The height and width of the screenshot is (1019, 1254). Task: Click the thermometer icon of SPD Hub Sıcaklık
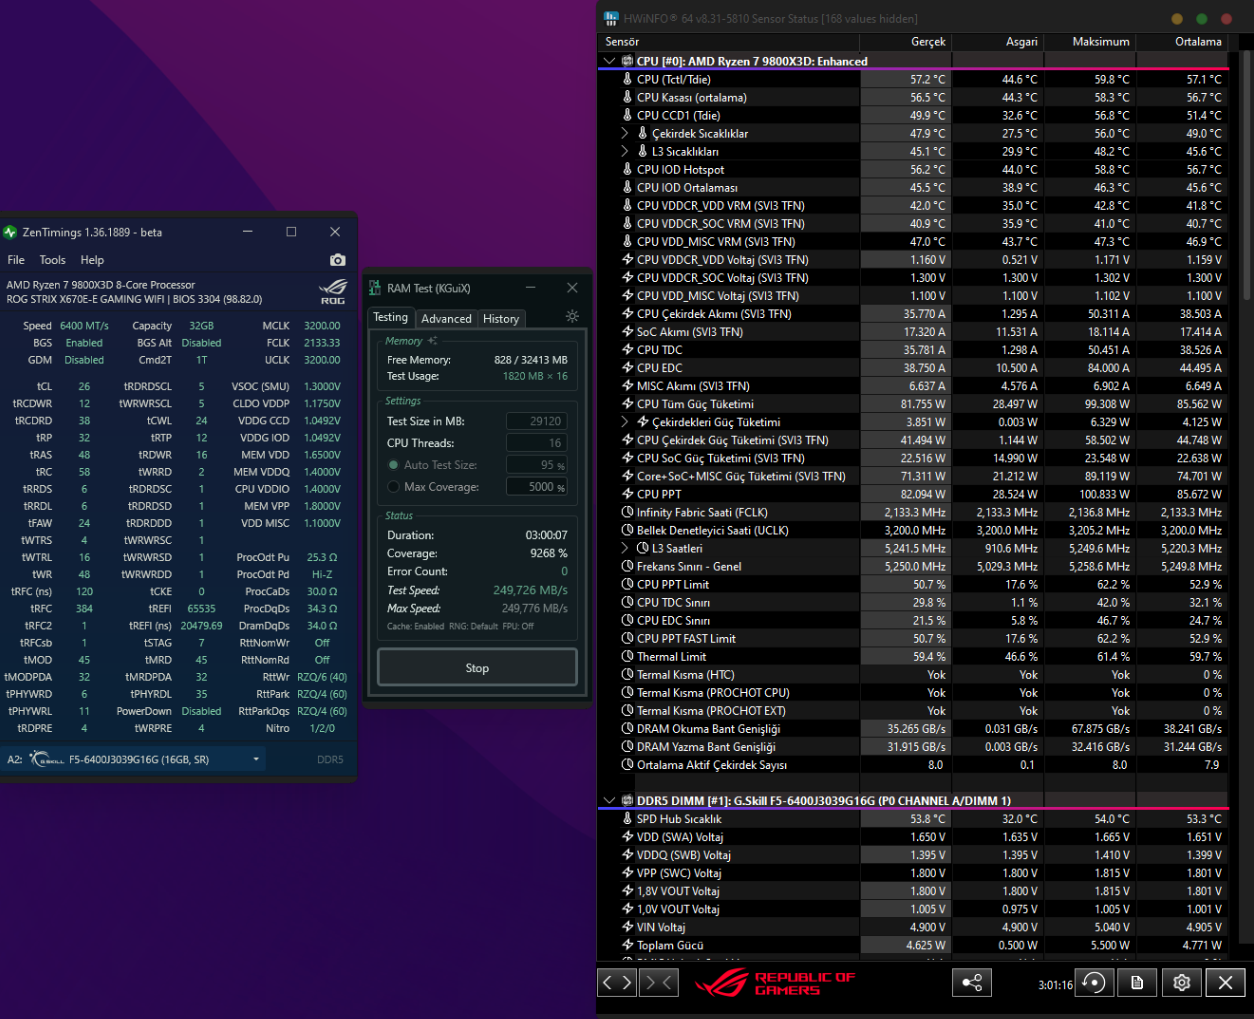(x=627, y=819)
